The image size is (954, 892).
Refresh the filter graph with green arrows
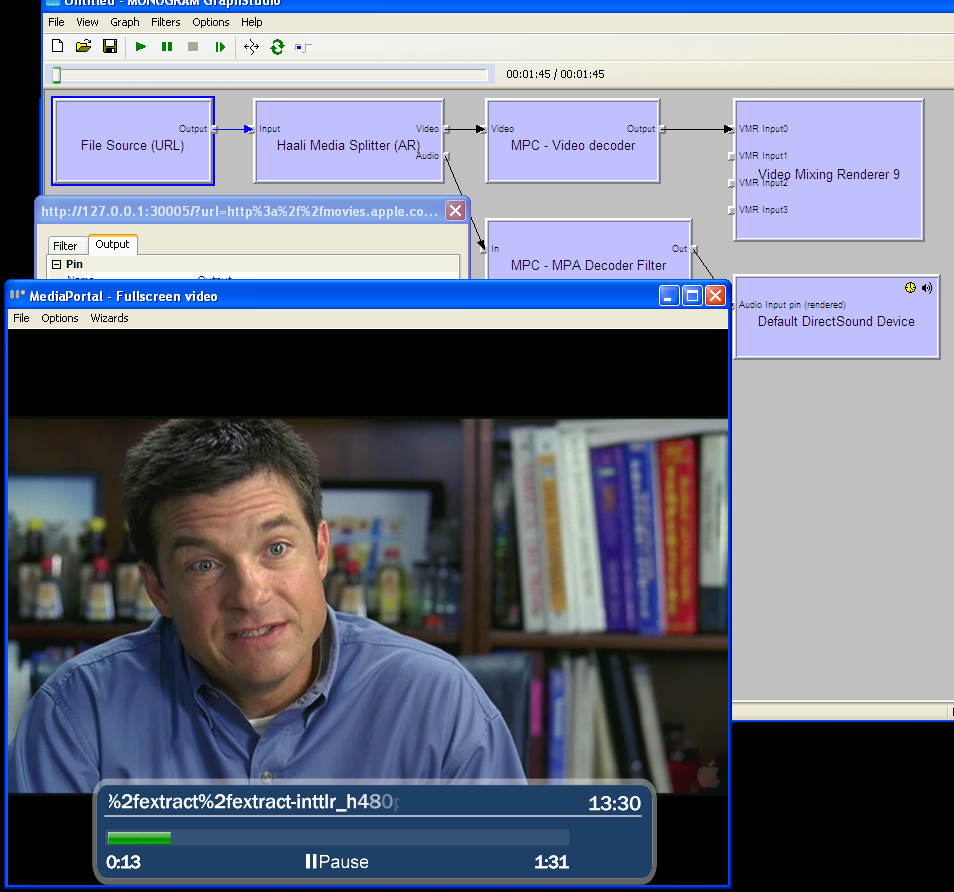point(277,46)
